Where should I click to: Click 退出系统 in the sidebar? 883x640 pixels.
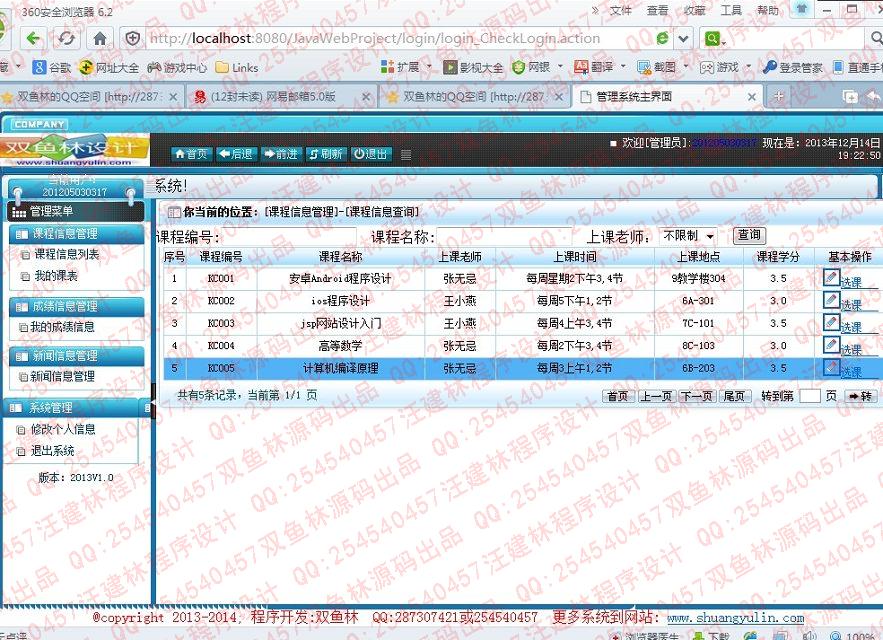click(52, 451)
